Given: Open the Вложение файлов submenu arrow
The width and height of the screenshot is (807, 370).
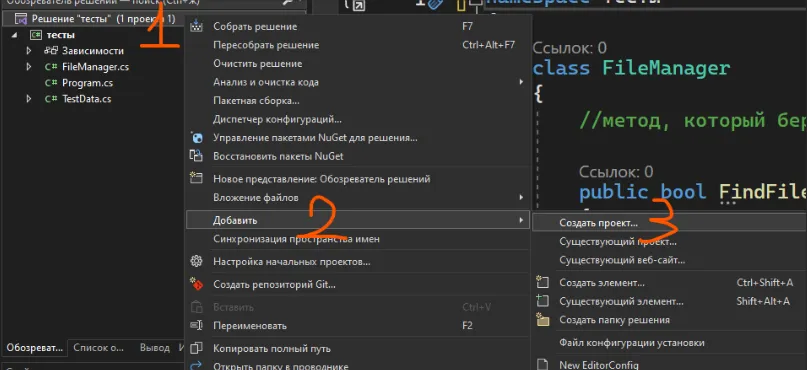Looking at the screenshot, I should point(521,197).
